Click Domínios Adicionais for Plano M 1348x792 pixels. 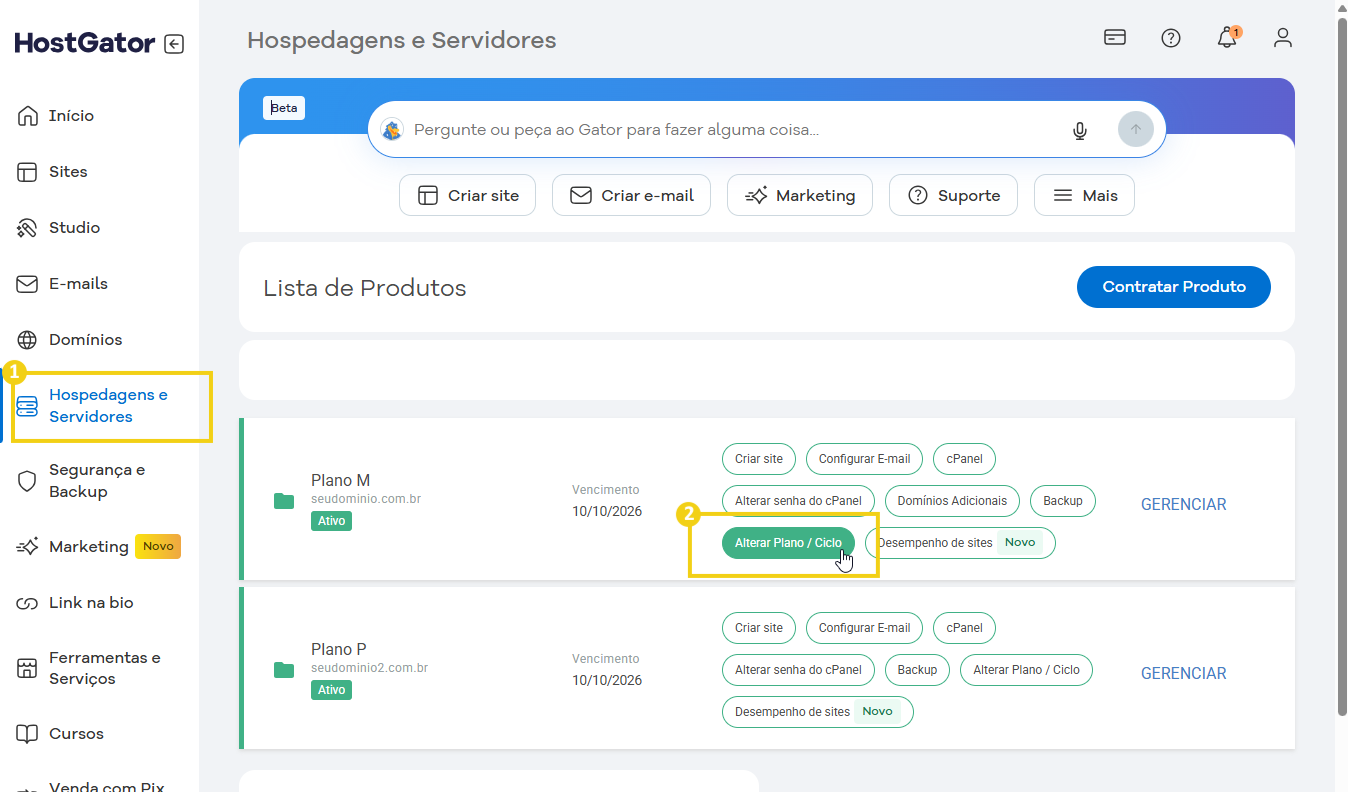pyautogui.click(x=952, y=501)
